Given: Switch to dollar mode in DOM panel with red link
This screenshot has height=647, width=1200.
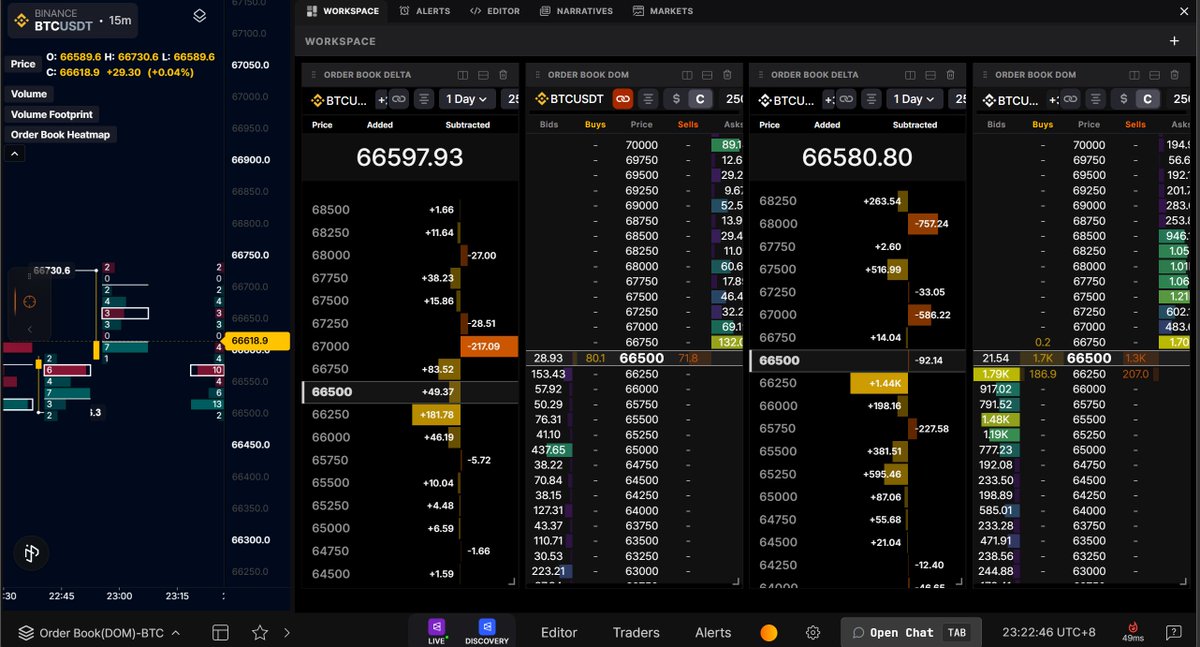Looking at the screenshot, I should click(677, 99).
